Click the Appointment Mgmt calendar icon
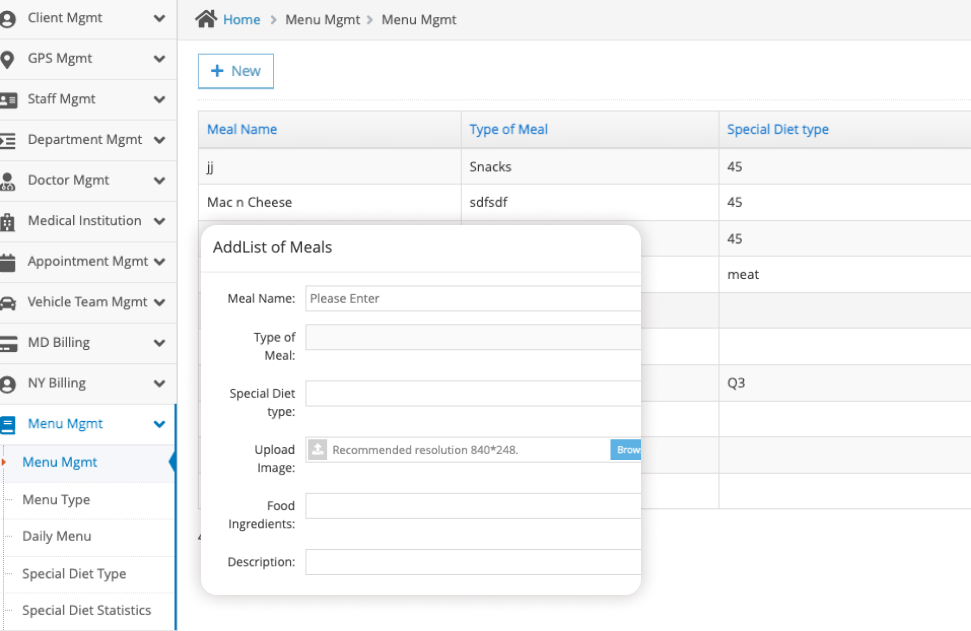971x631 pixels. (x=8, y=262)
